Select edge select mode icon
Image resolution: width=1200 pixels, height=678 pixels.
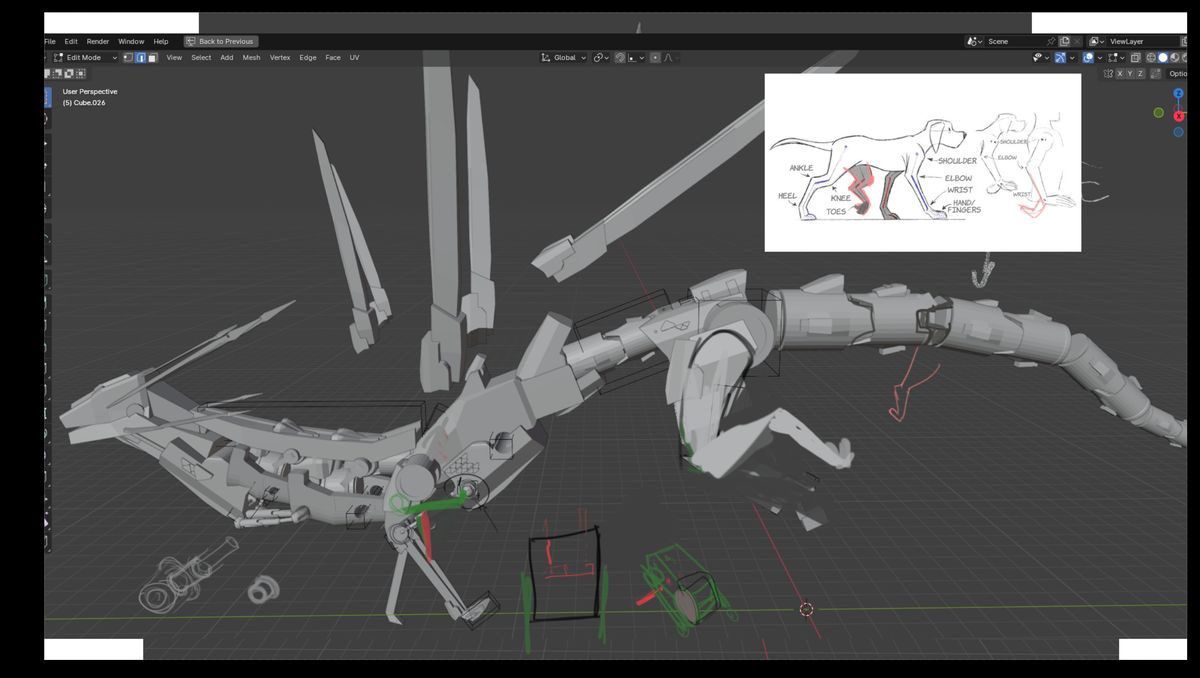point(140,58)
